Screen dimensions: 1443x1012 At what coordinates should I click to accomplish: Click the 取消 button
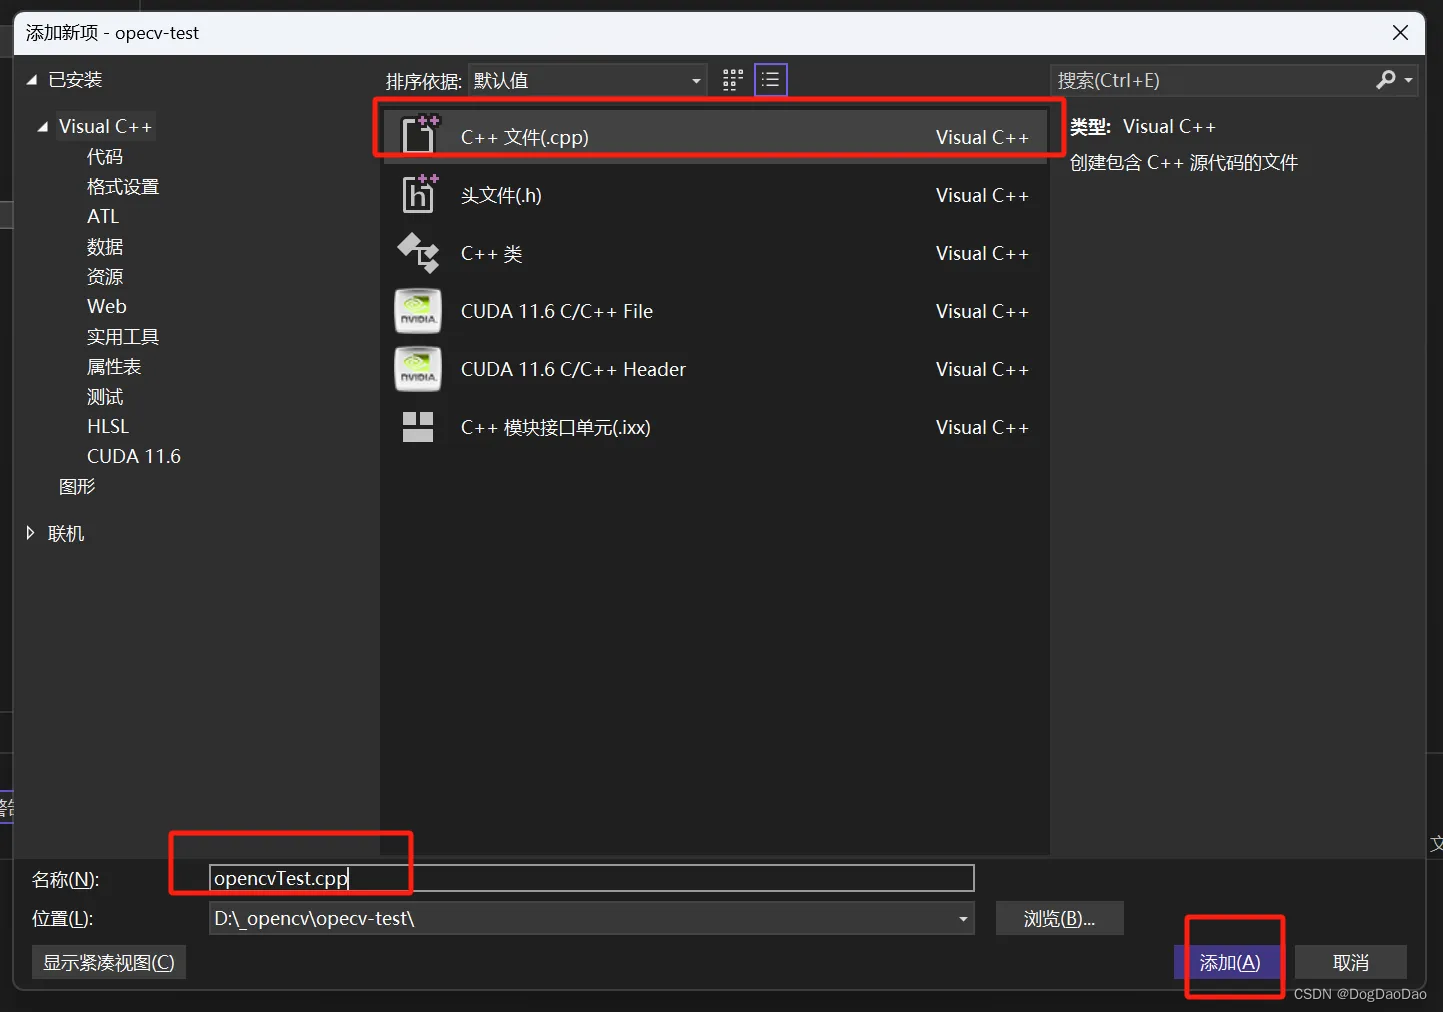coord(1351,962)
